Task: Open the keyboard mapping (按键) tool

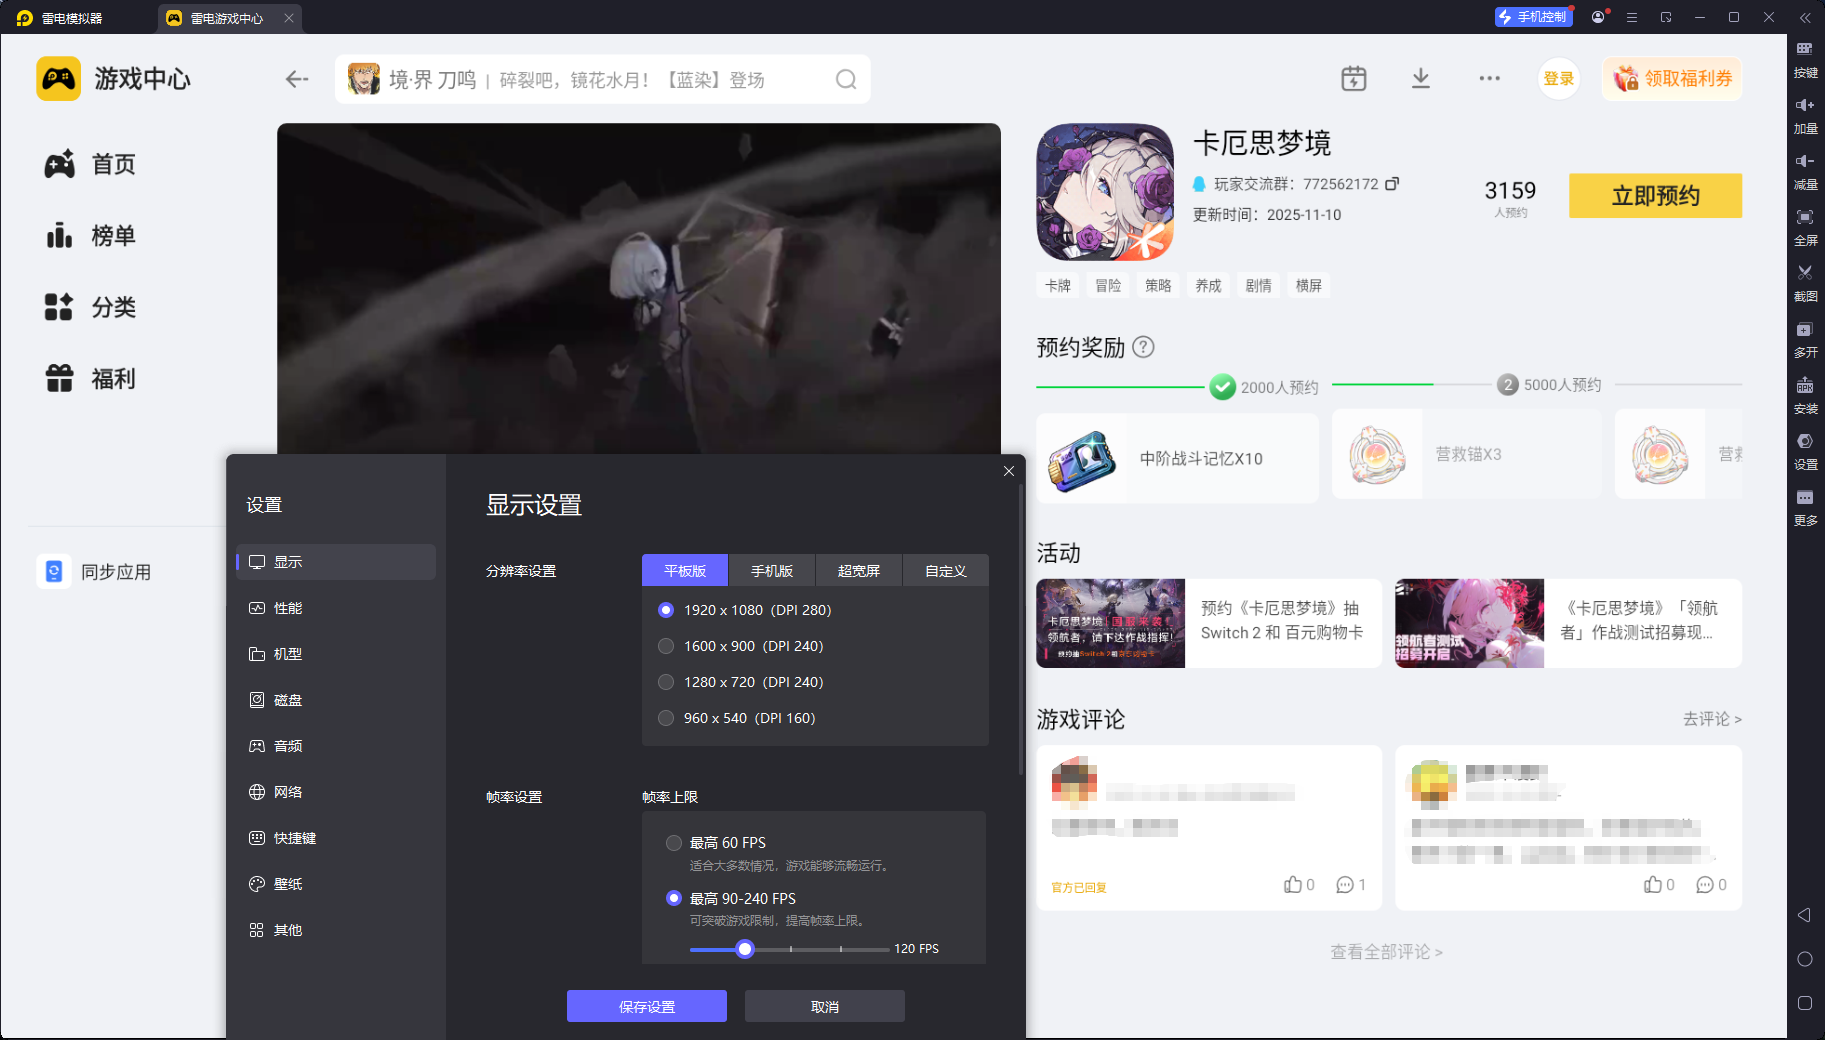Action: (1805, 59)
